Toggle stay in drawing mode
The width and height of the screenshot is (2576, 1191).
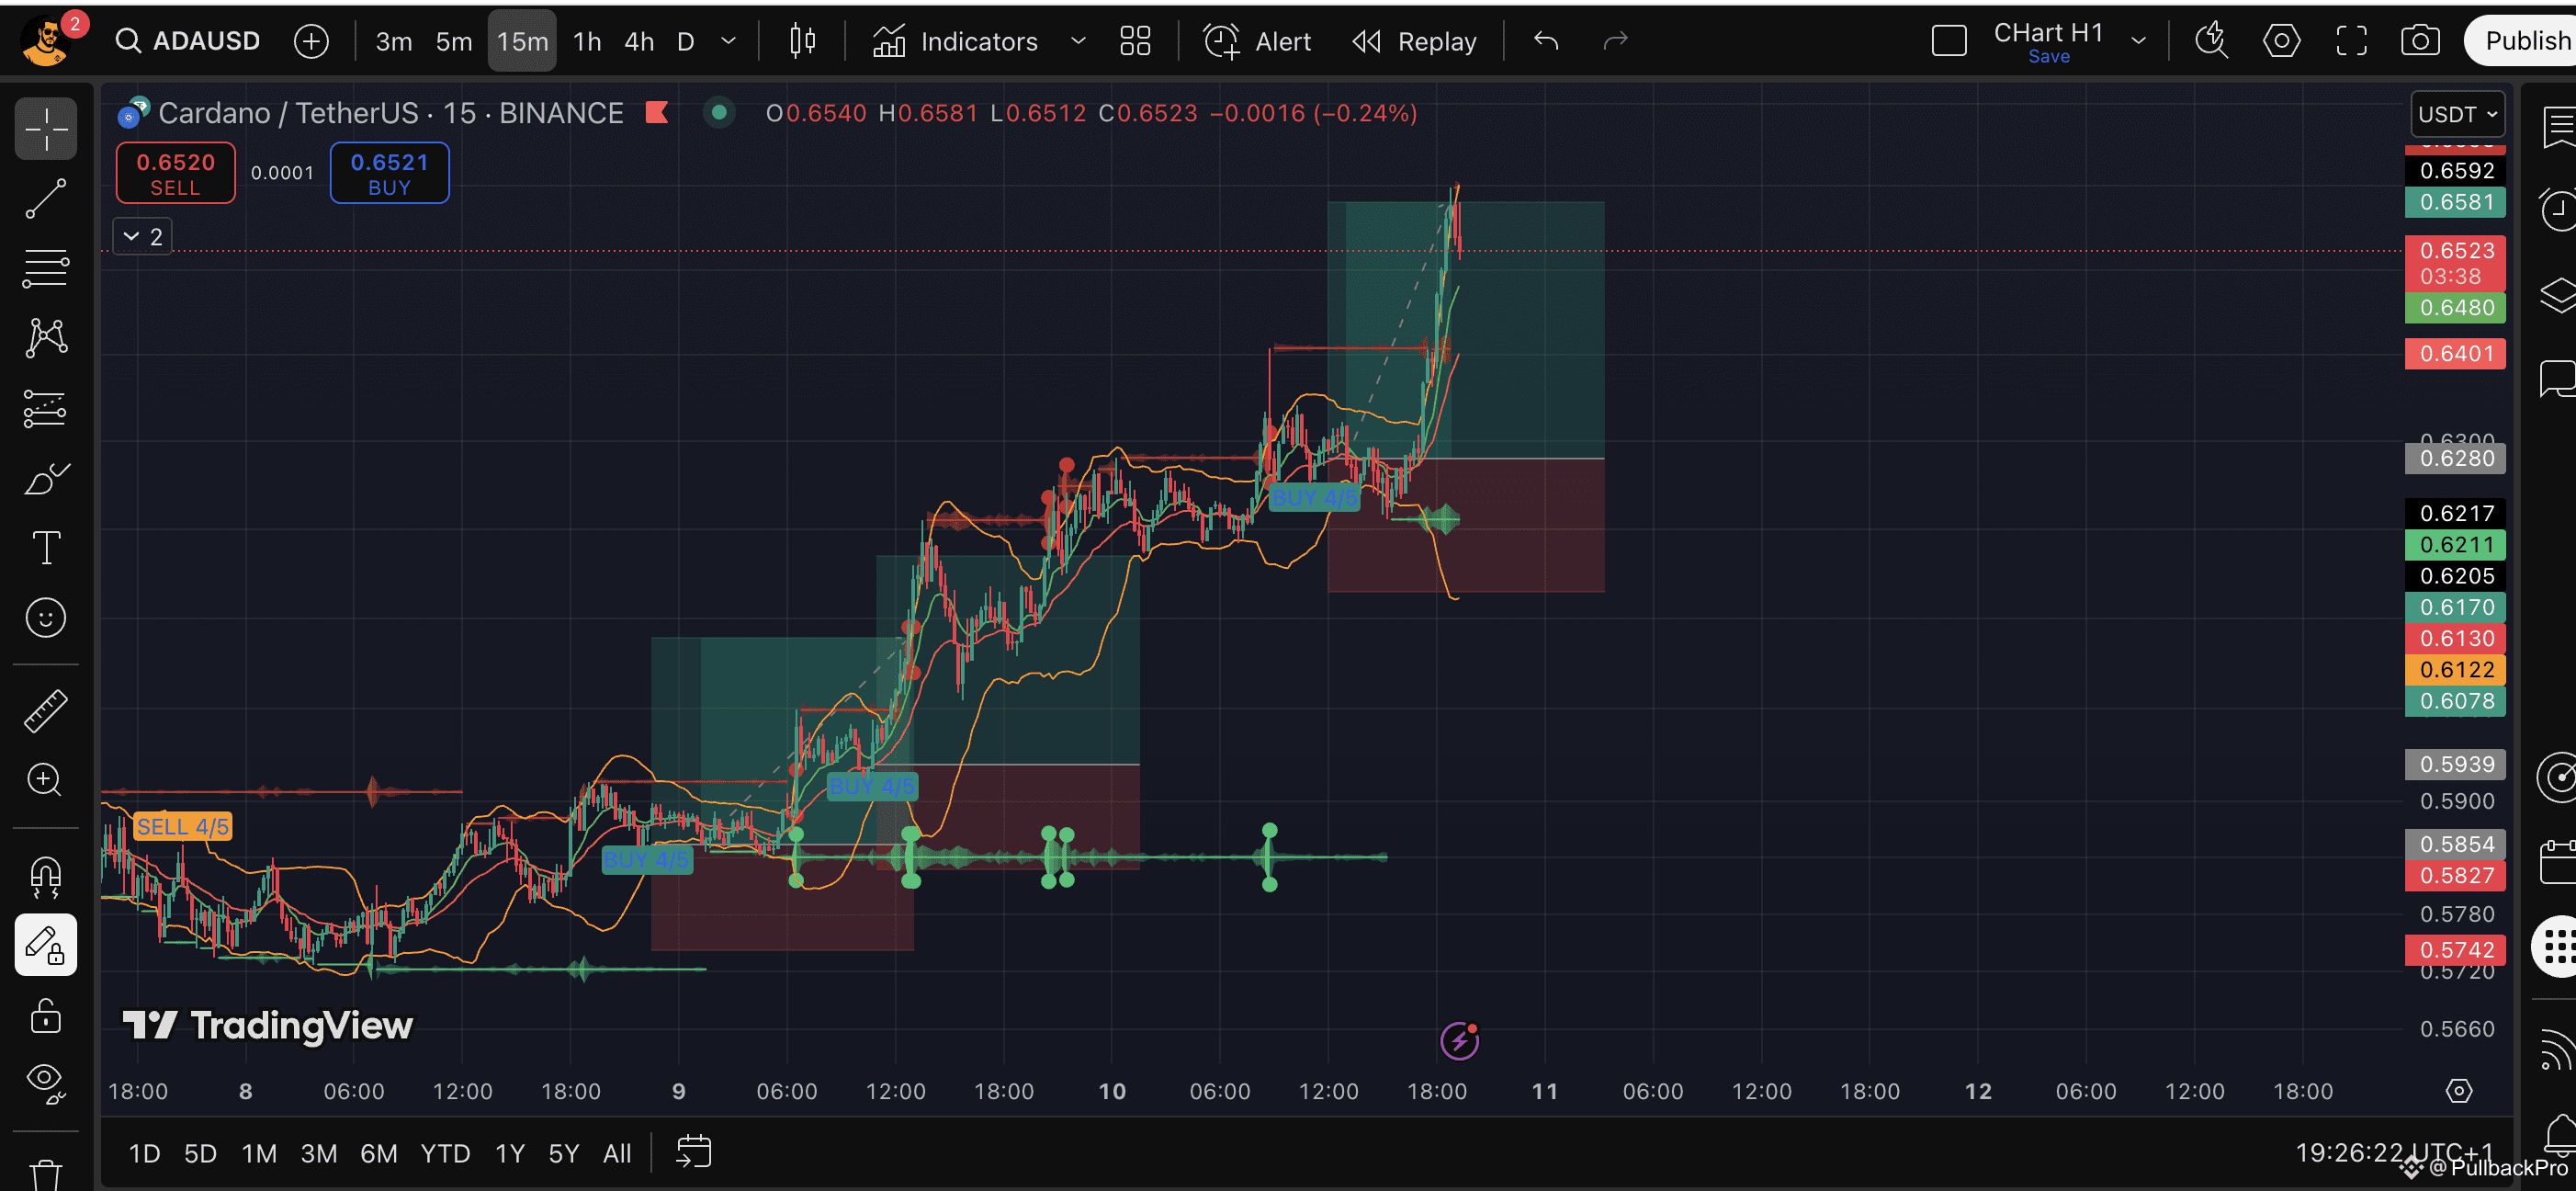(x=46, y=945)
